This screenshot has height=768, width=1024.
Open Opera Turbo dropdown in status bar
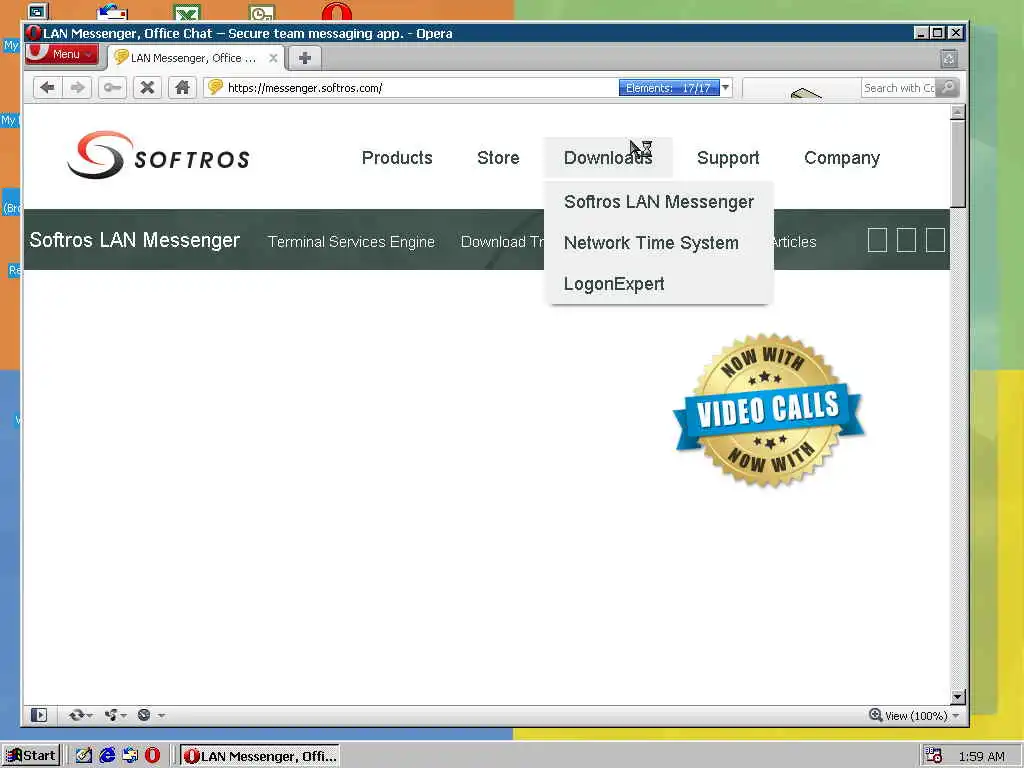click(151, 715)
